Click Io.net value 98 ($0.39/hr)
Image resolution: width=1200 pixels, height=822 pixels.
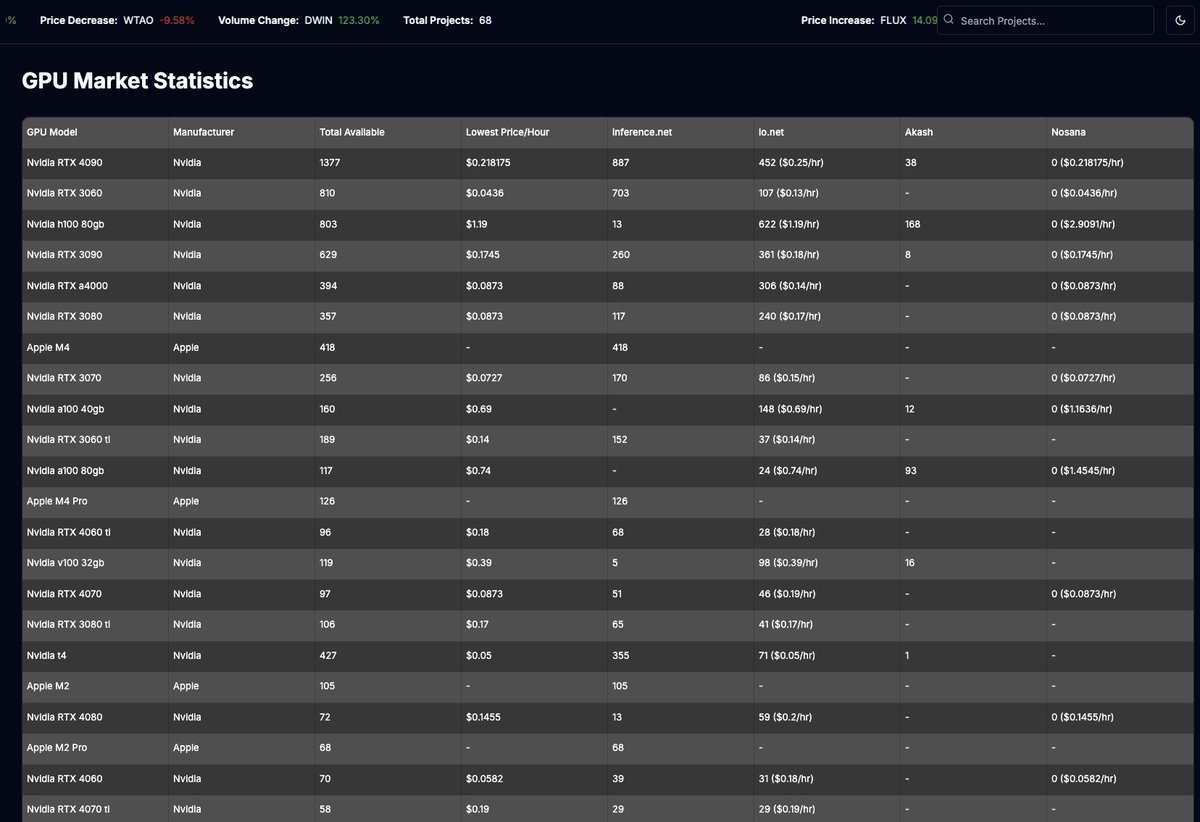tap(787, 563)
